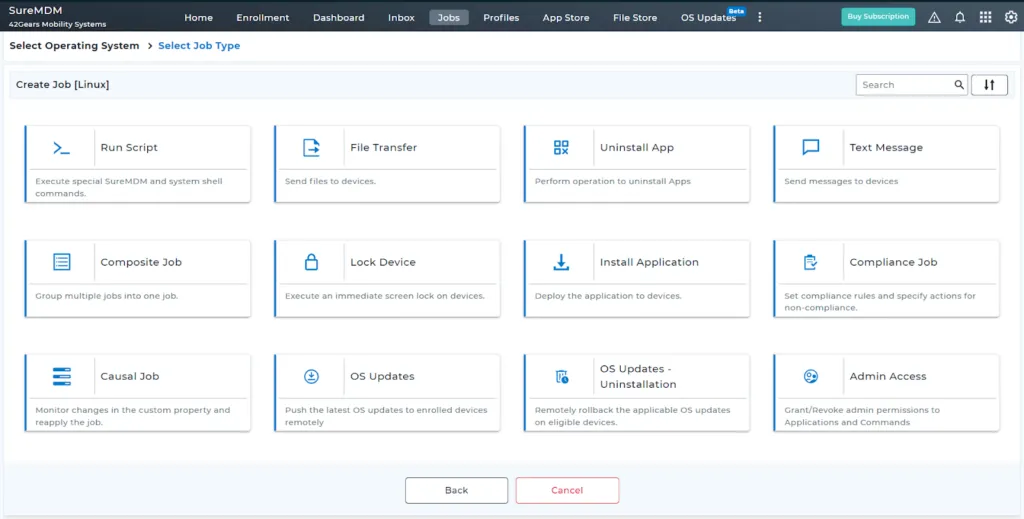Click the OS Updates - Uninstallation trash icon

[562, 377]
